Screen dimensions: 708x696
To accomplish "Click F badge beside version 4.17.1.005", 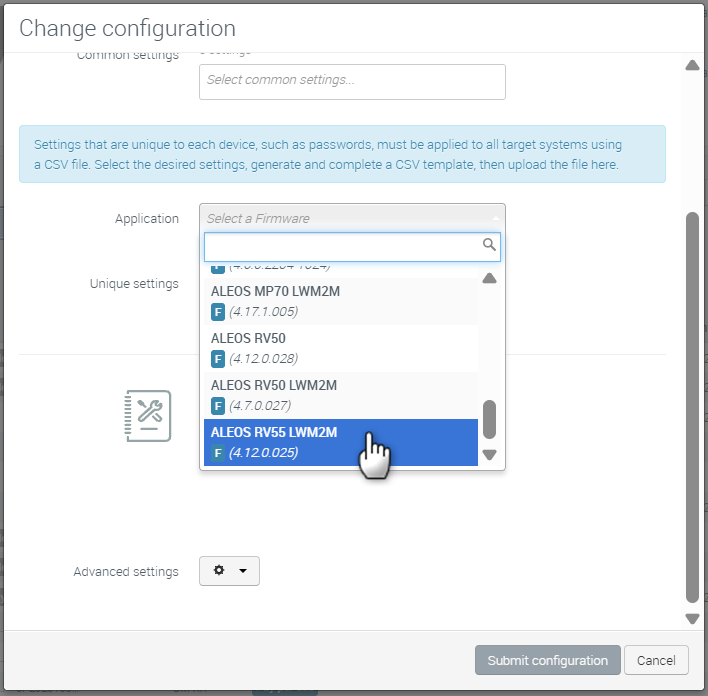I will [218, 312].
